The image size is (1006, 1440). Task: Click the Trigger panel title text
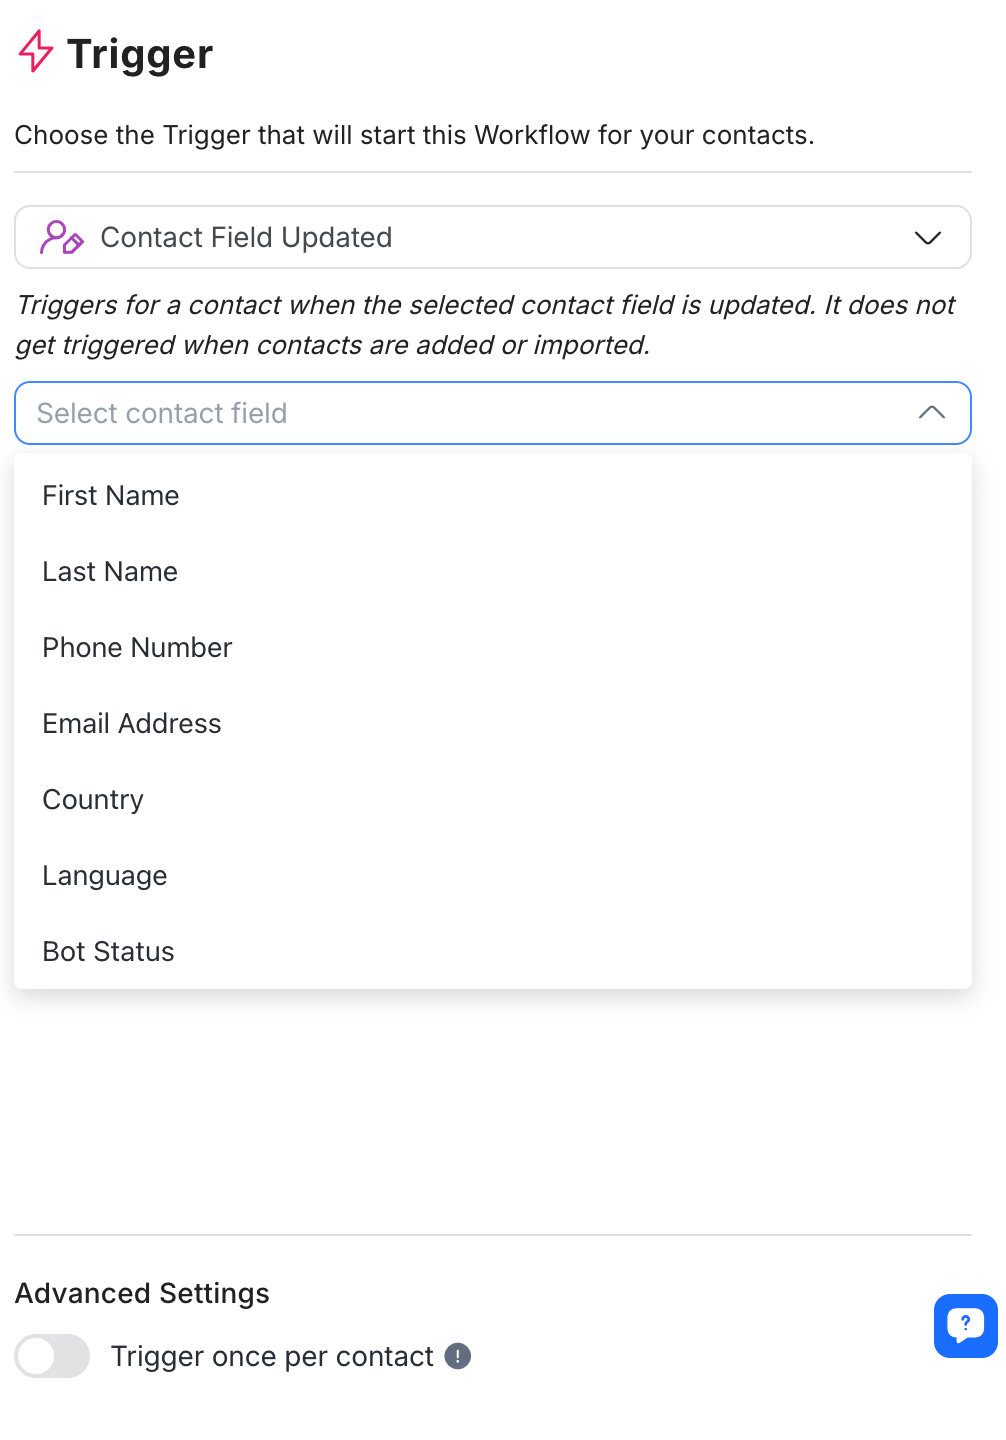click(x=140, y=54)
